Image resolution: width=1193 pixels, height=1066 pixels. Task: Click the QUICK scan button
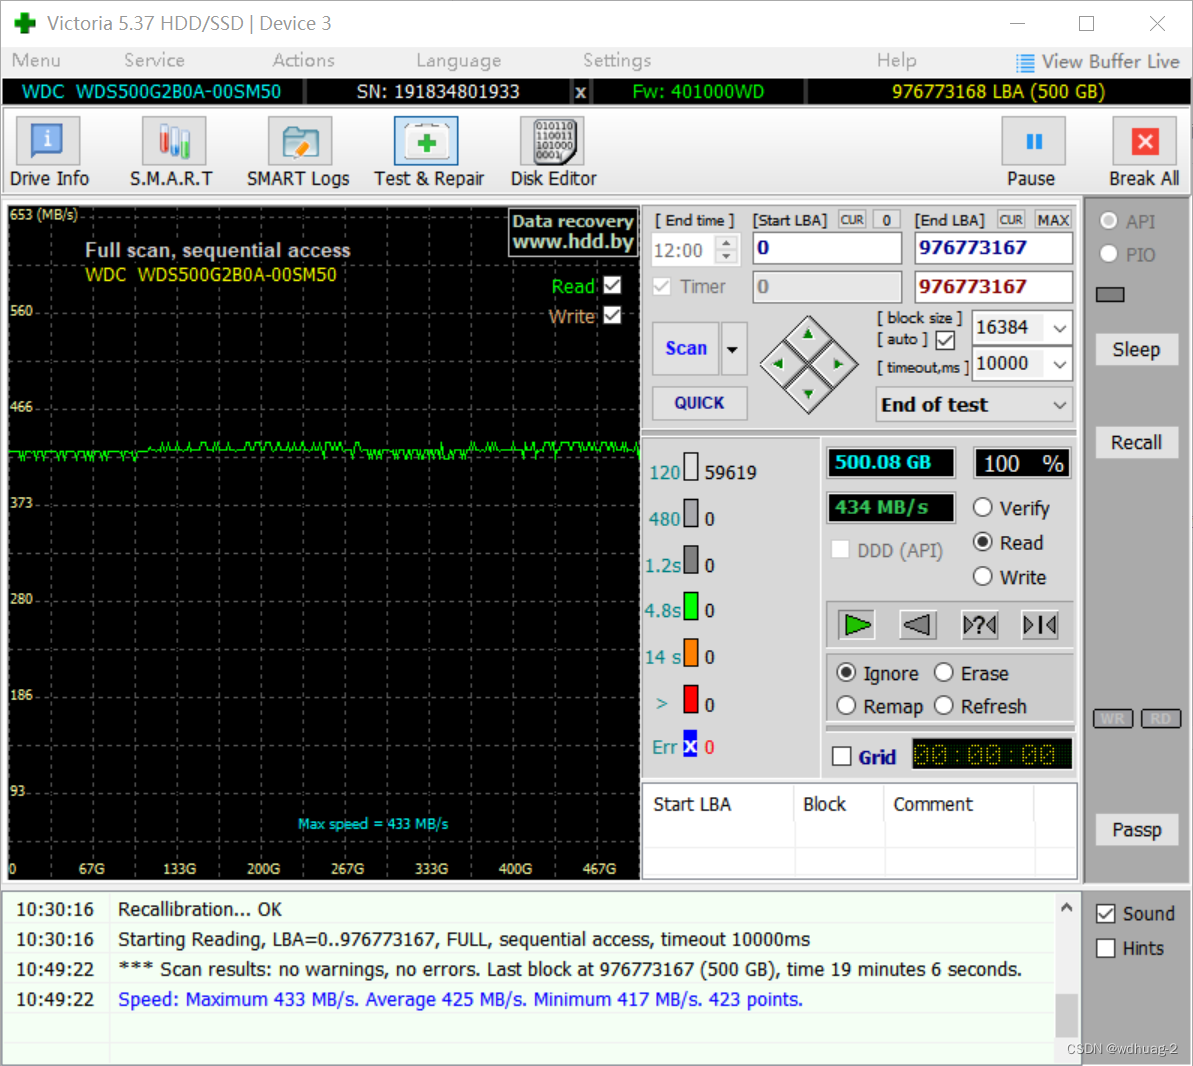pyautogui.click(x=699, y=403)
